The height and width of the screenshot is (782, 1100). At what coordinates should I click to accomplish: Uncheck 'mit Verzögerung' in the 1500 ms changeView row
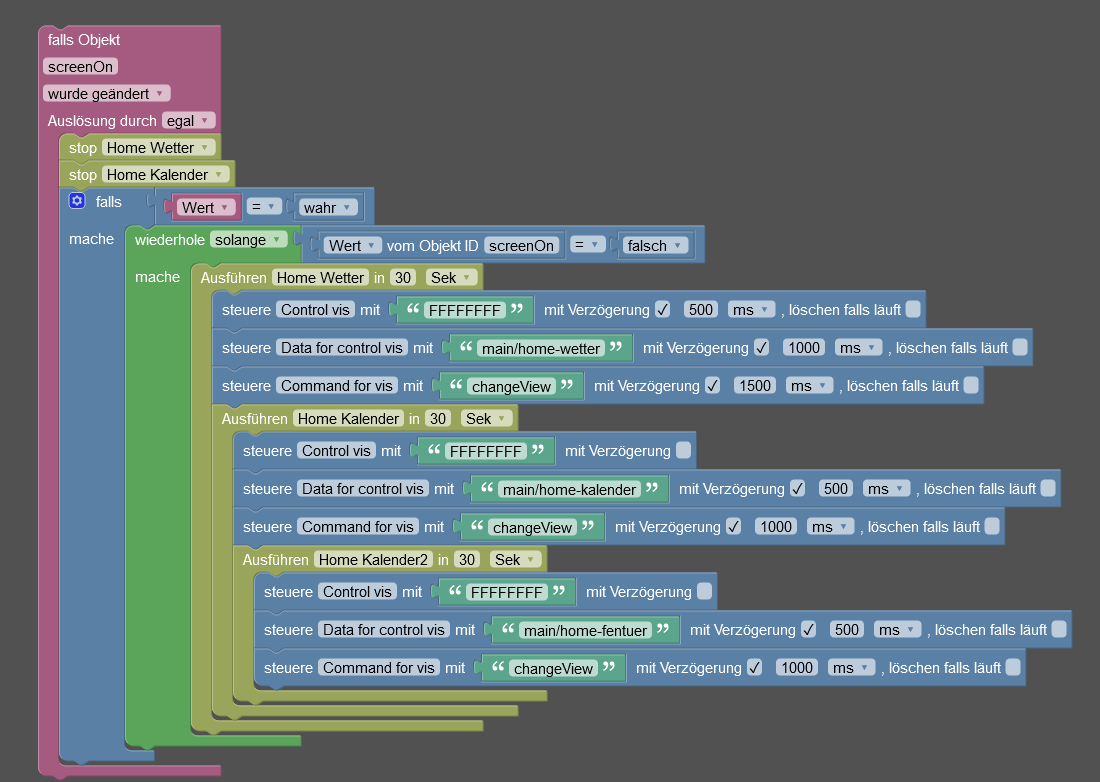coord(713,385)
